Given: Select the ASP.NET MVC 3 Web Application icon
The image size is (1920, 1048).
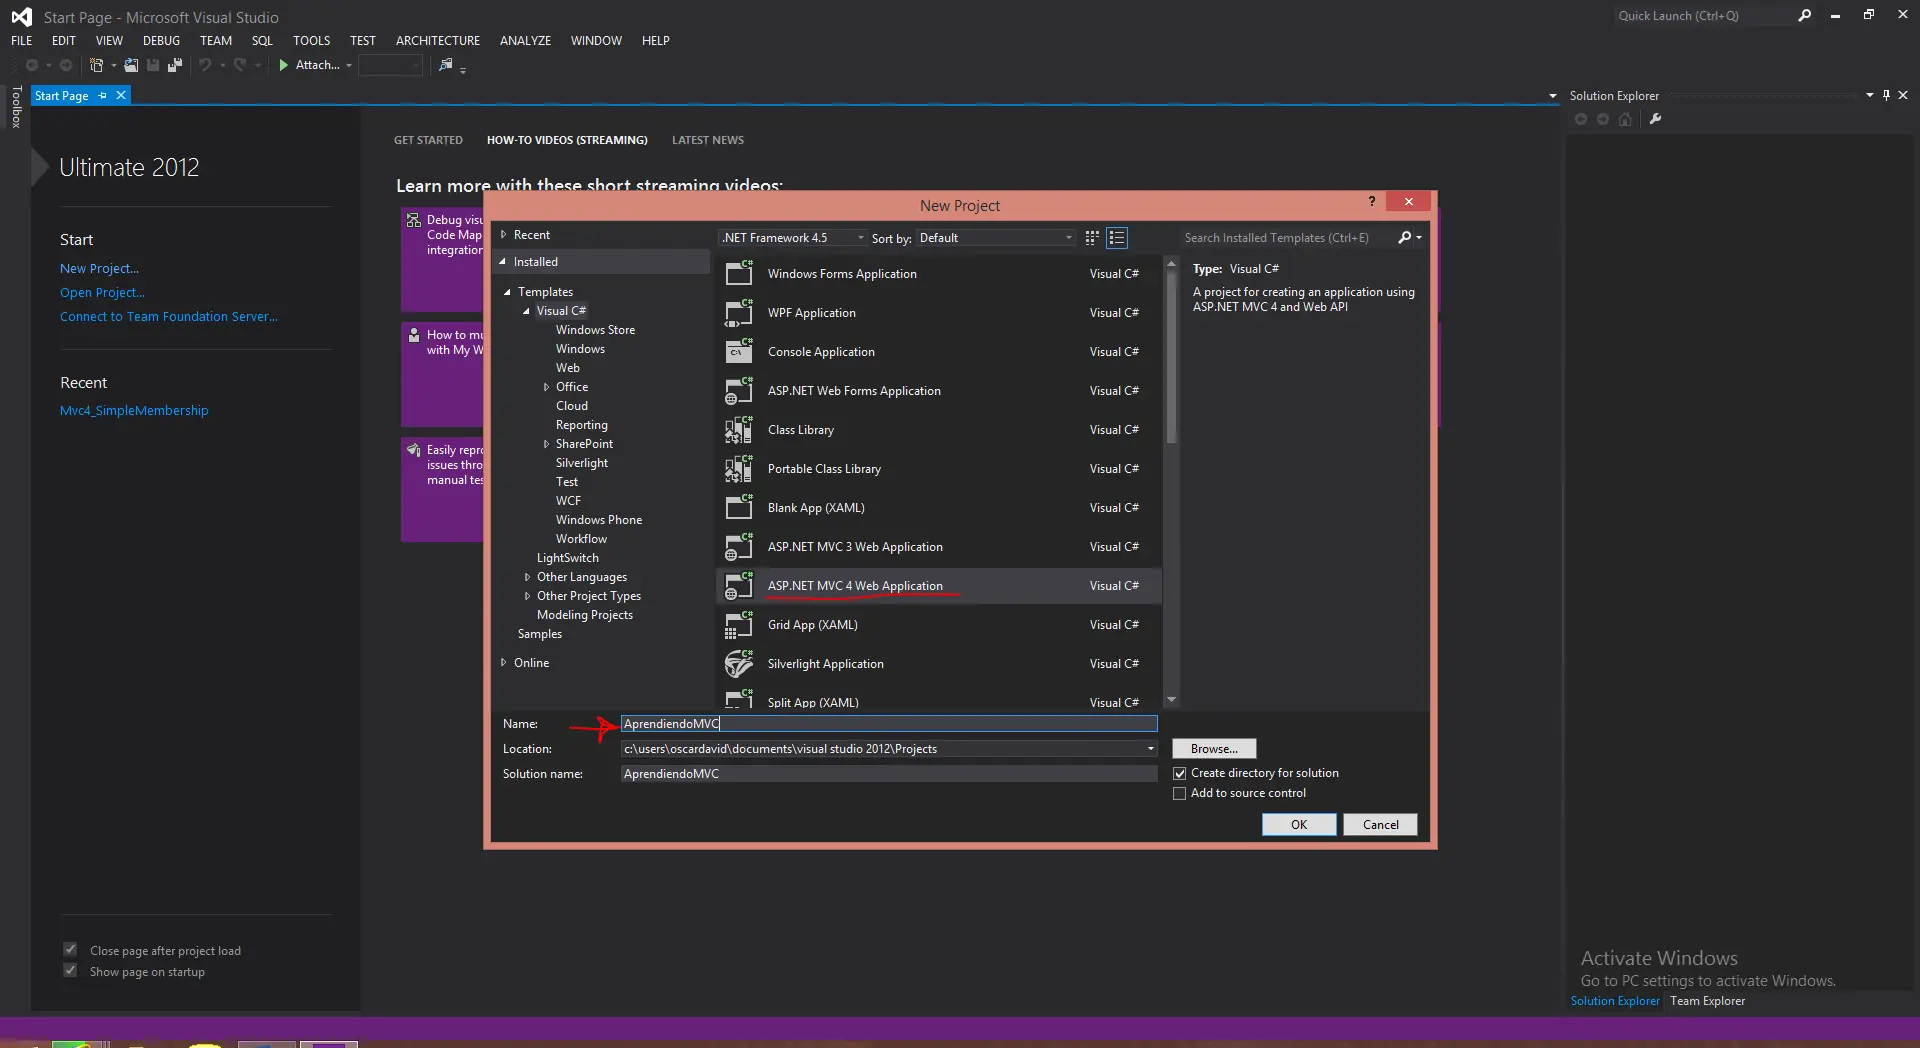Looking at the screenshot, I should click(739, 547).
